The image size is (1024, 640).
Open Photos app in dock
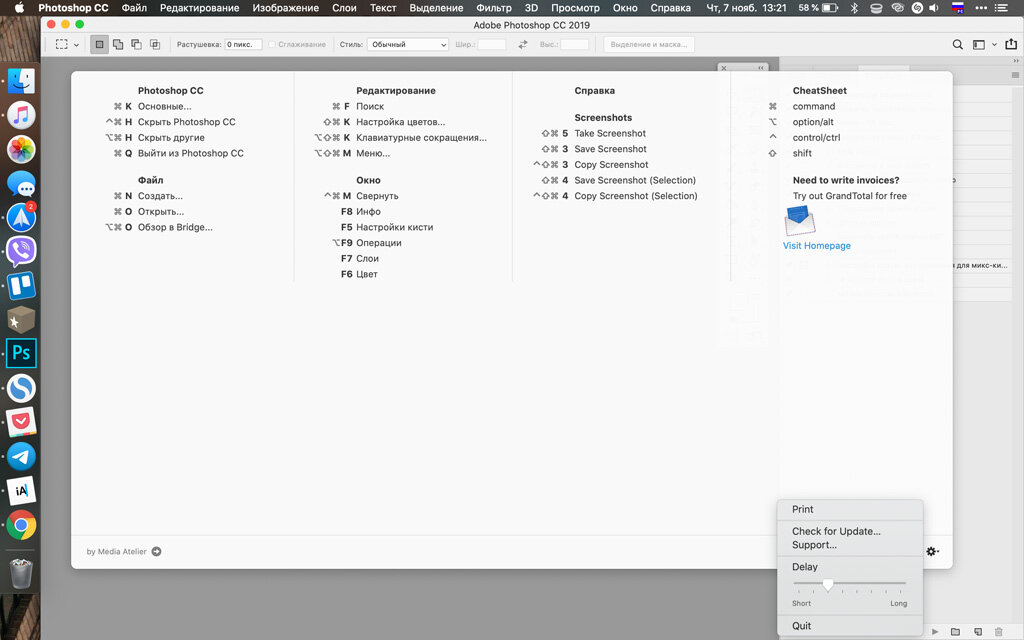(21, 149)
